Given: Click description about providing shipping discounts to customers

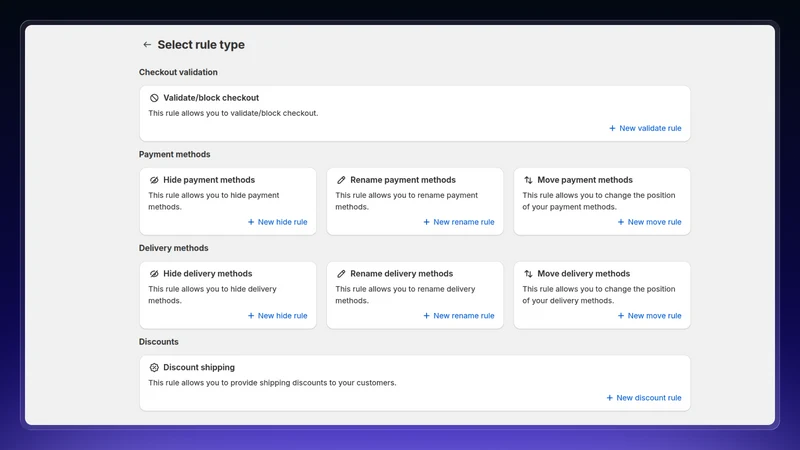Looking at the screenshot, I should 272,383.
